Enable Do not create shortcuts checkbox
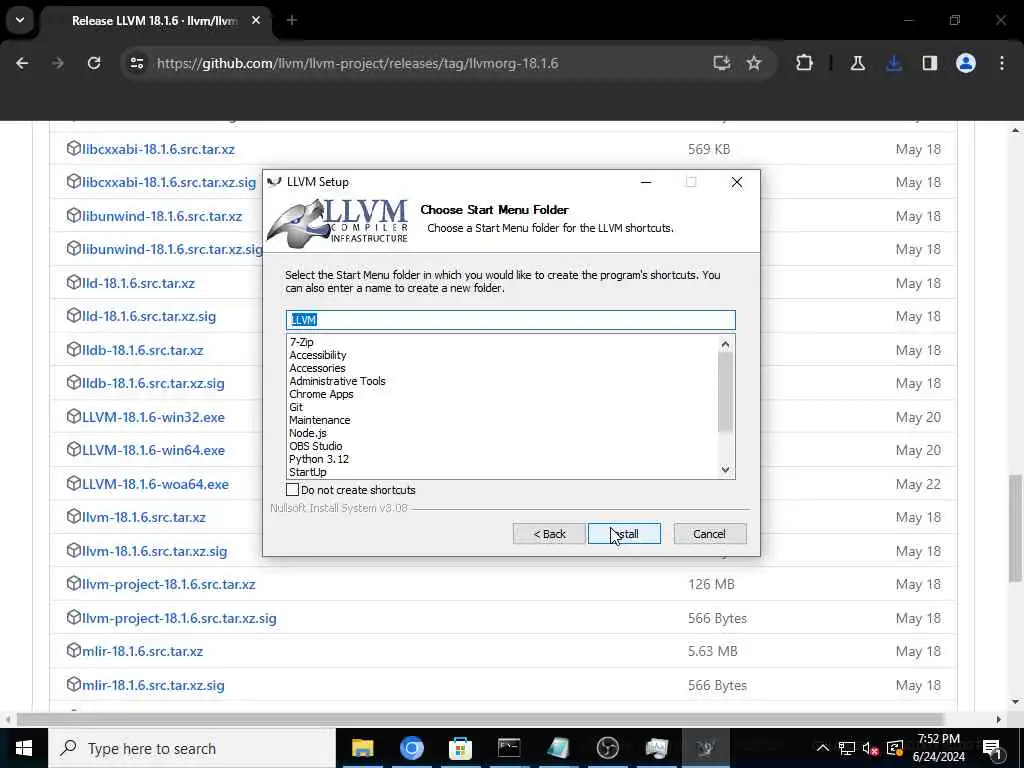 293,490
